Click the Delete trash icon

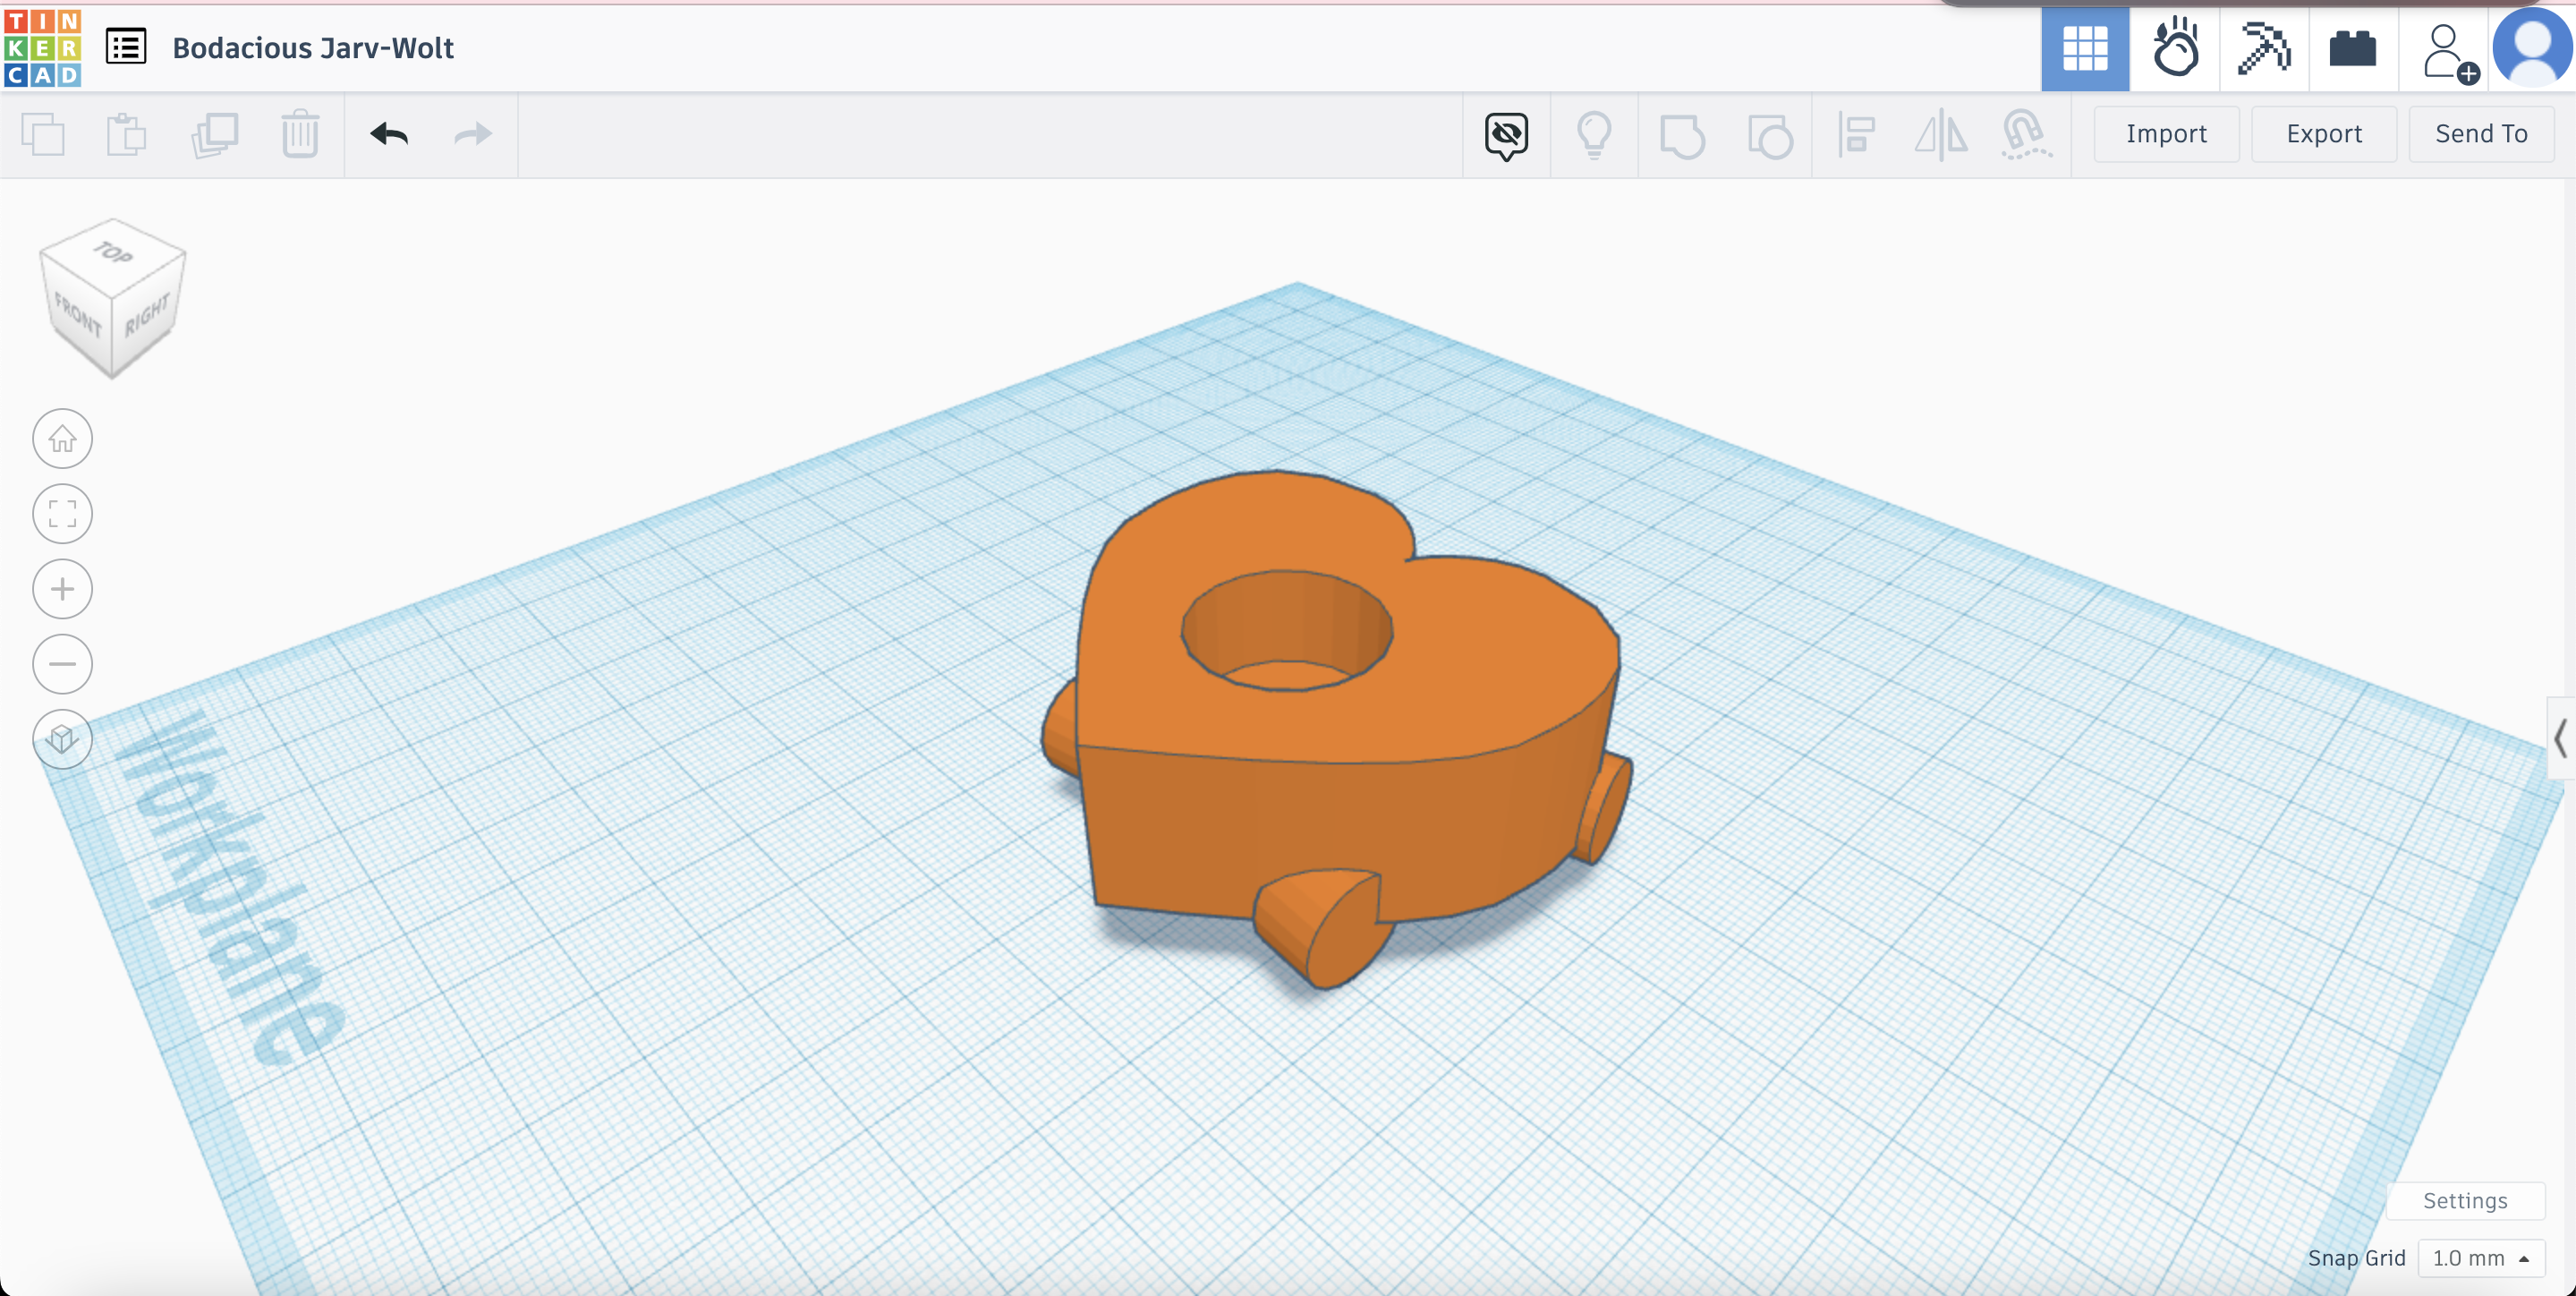pos(300,134)
